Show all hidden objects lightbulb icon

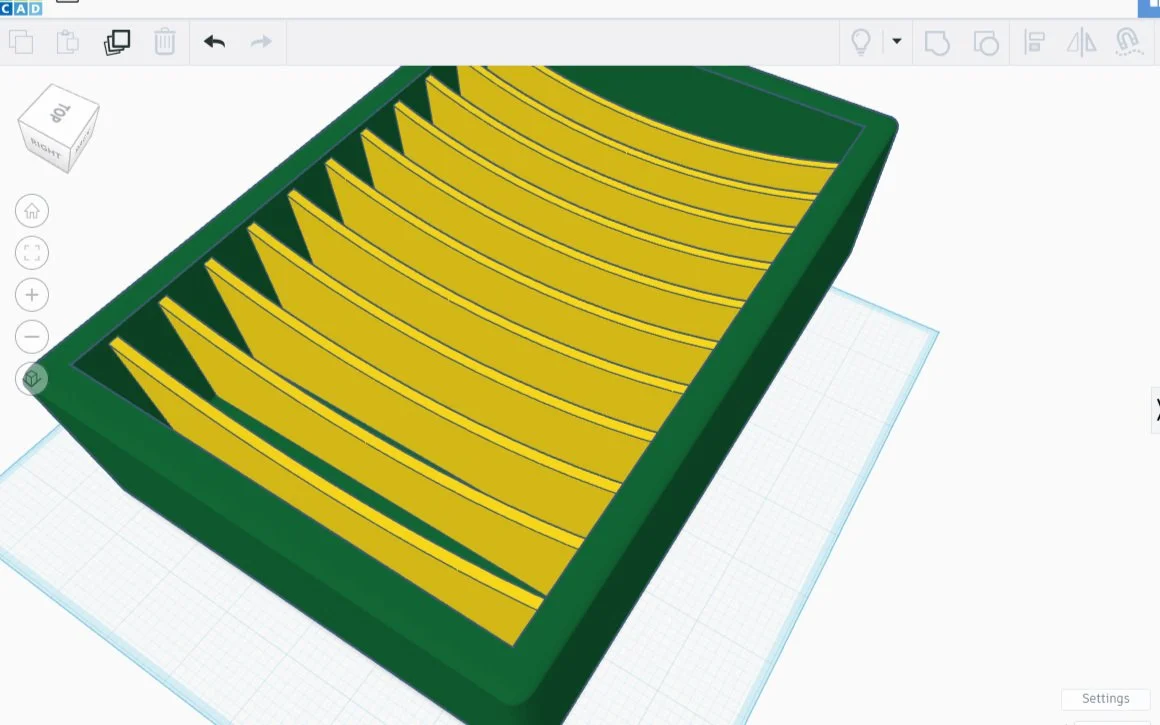(860, 42)
